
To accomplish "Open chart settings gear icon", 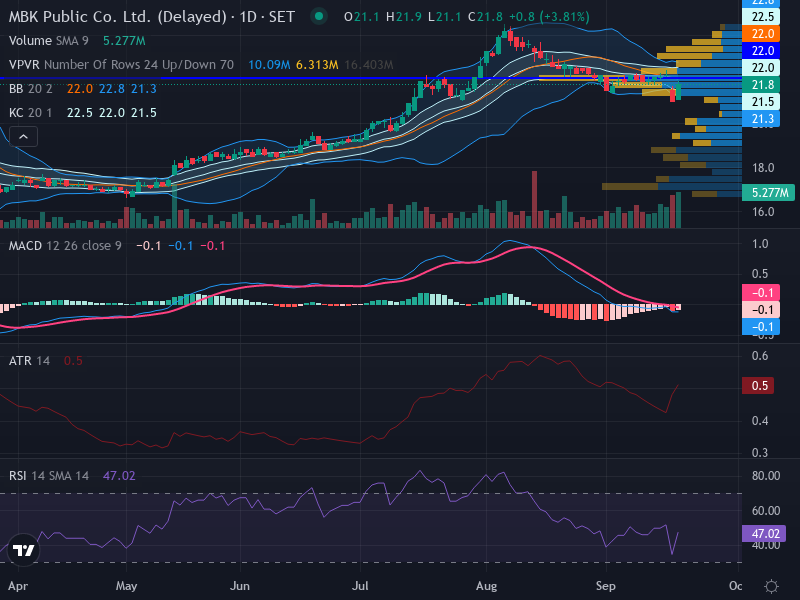I will coord(771,586).
